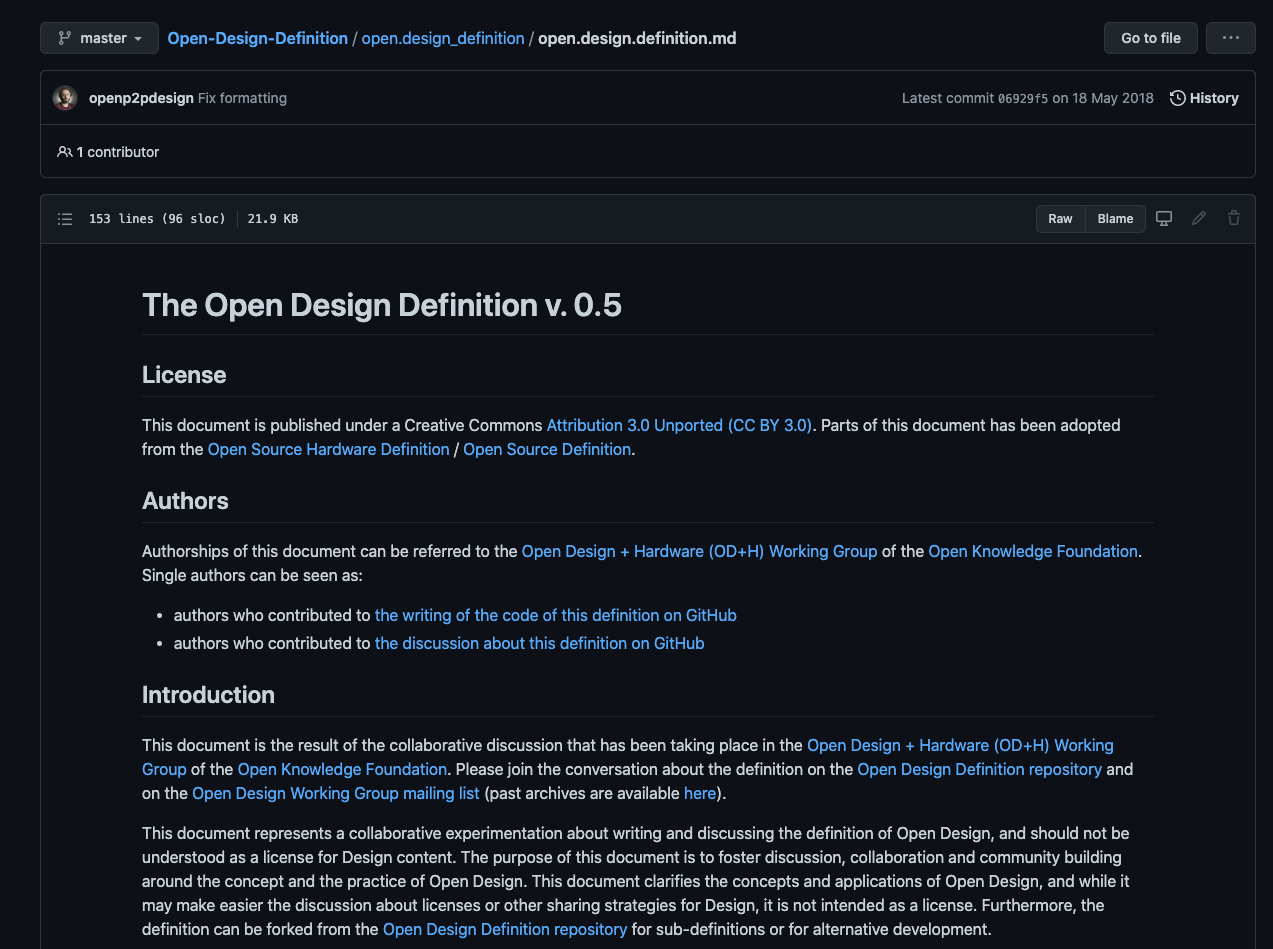View the Raw file
Screen dimensions: 1273x949
[x=1060, y=219]
